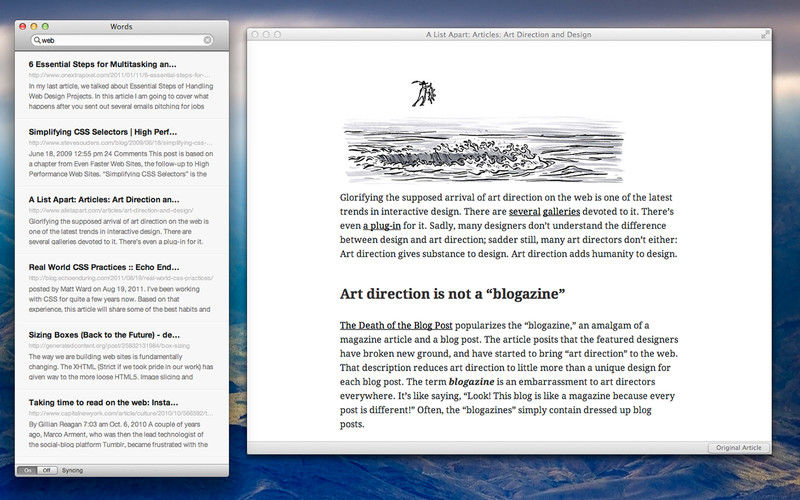
Task: Turn syncing Off in the Words window
Action: (x=47, y=470)
